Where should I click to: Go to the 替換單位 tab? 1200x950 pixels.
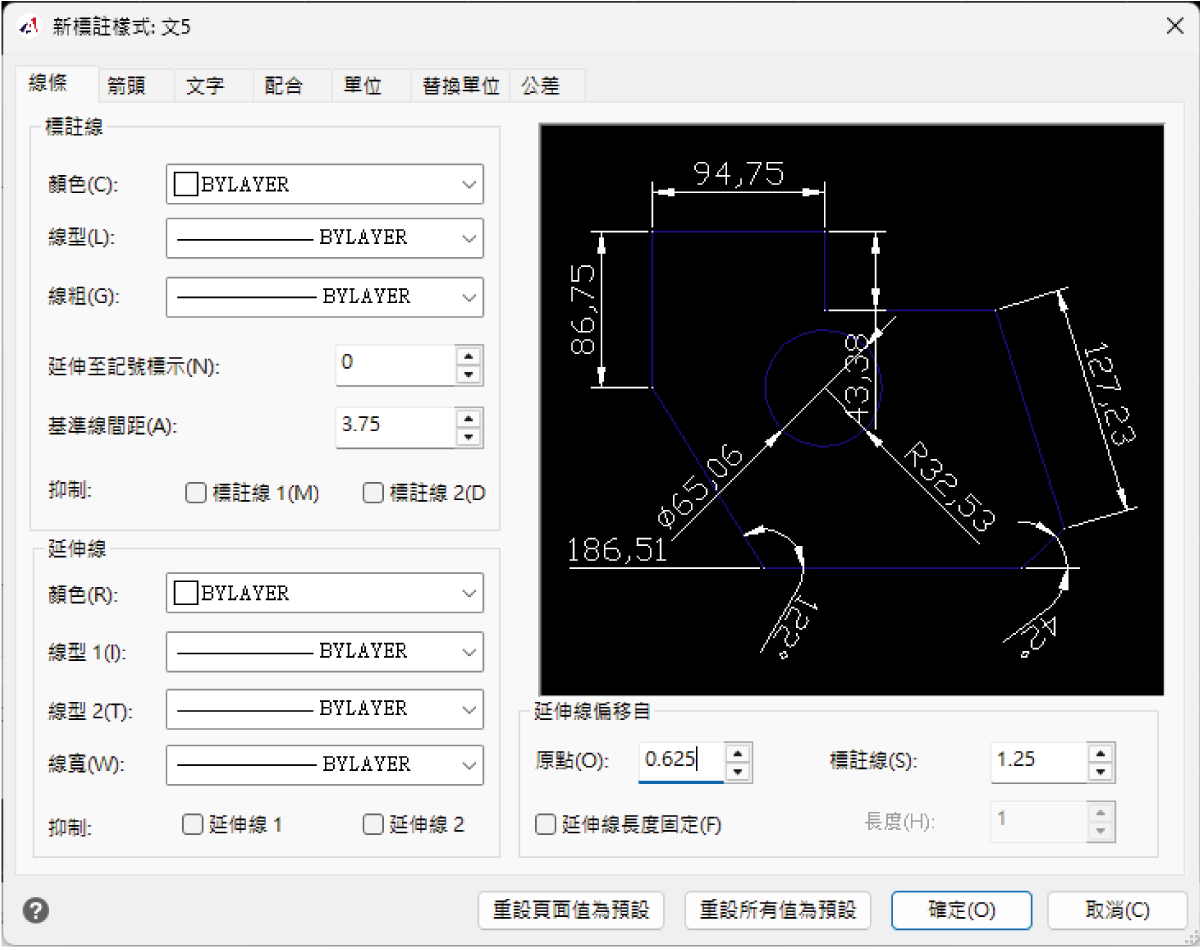[x=461, y=86]
